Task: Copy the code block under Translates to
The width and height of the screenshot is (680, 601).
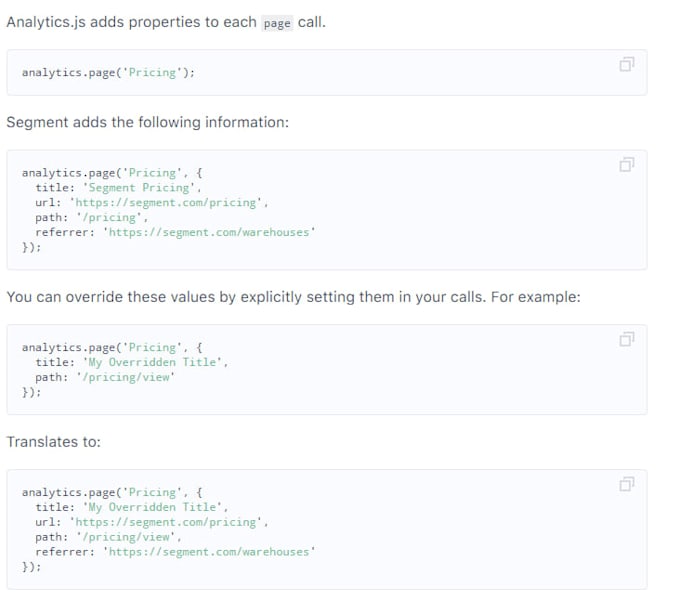Action: point(626,485)
